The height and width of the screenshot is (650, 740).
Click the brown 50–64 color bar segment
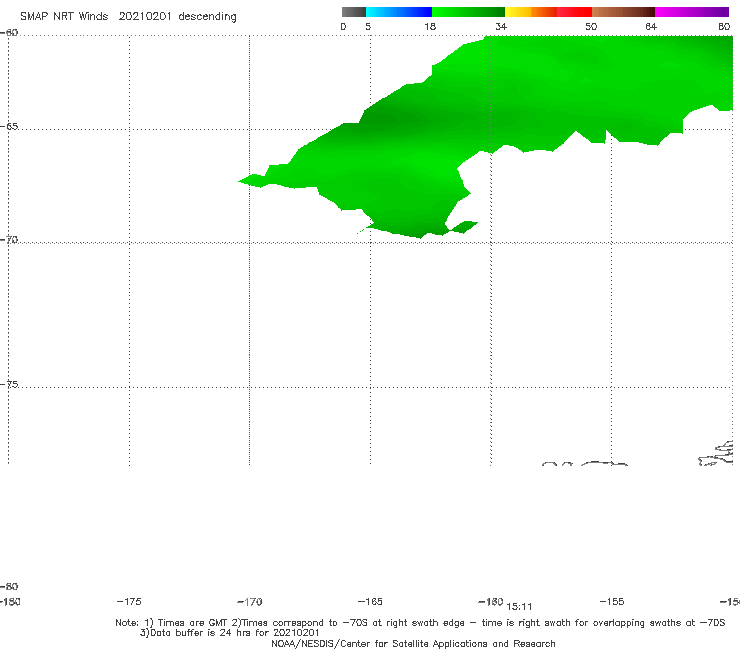(623, 12)
